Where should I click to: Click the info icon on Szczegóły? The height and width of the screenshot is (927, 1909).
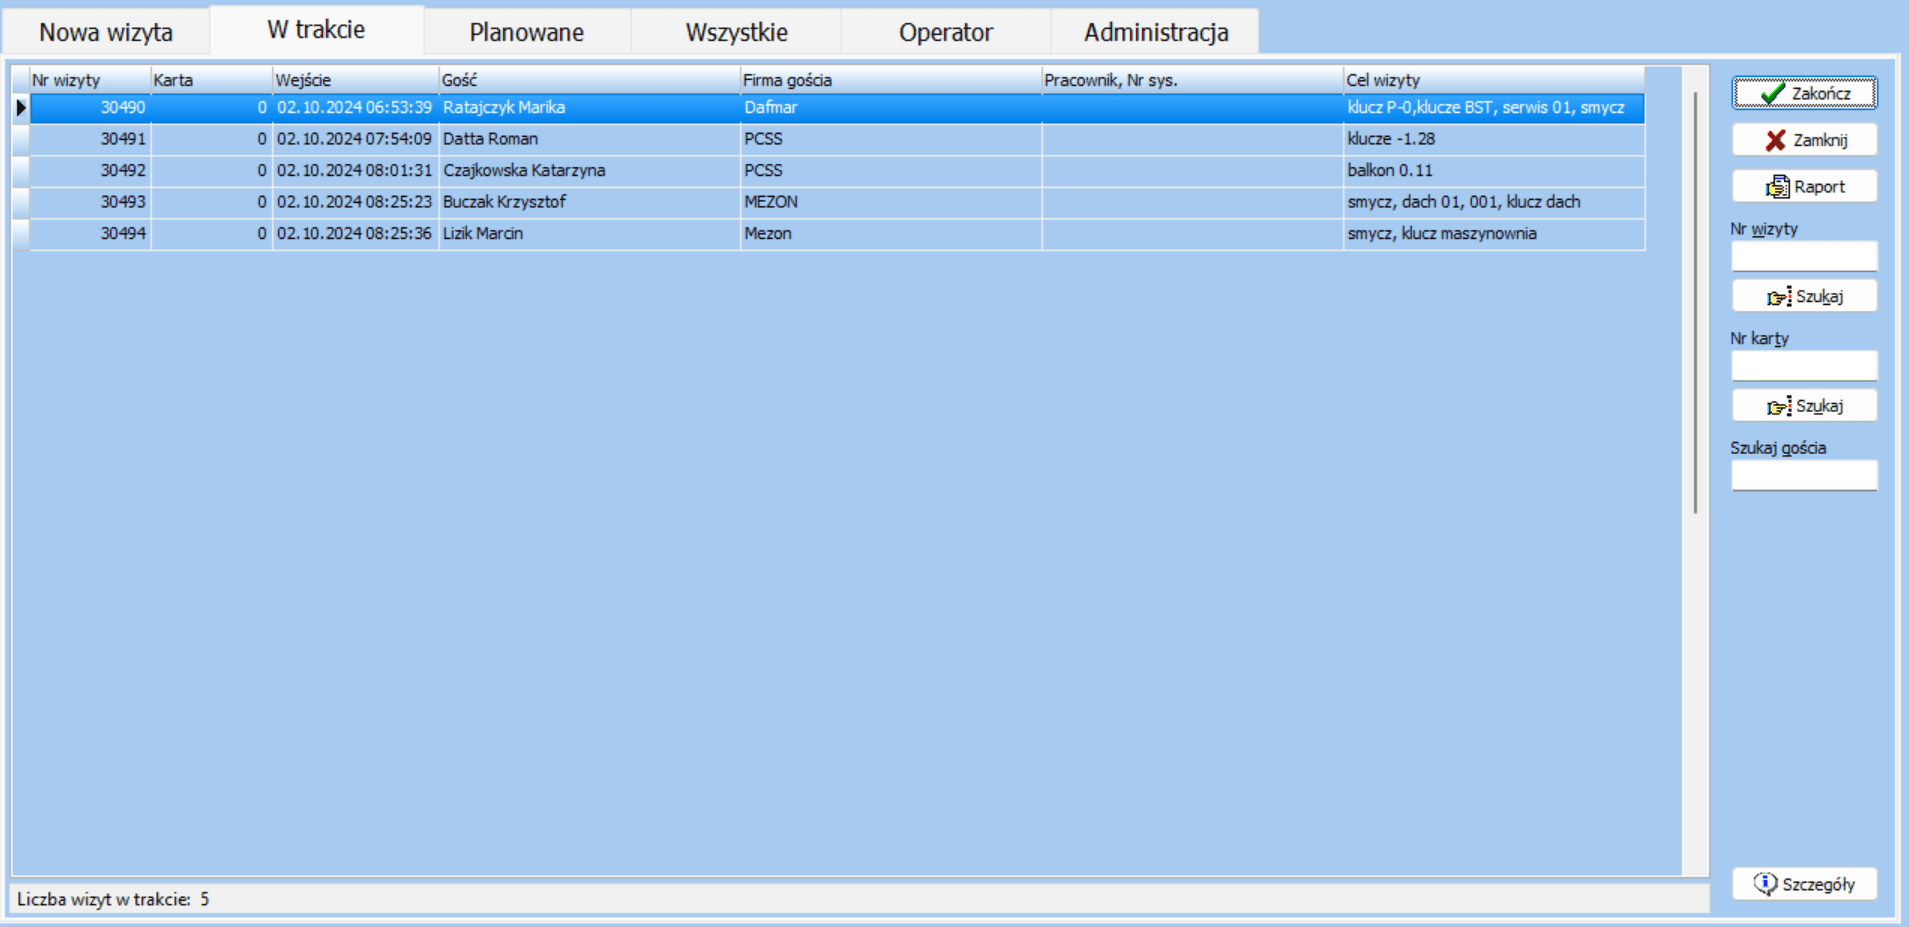tap(1765, 884)
